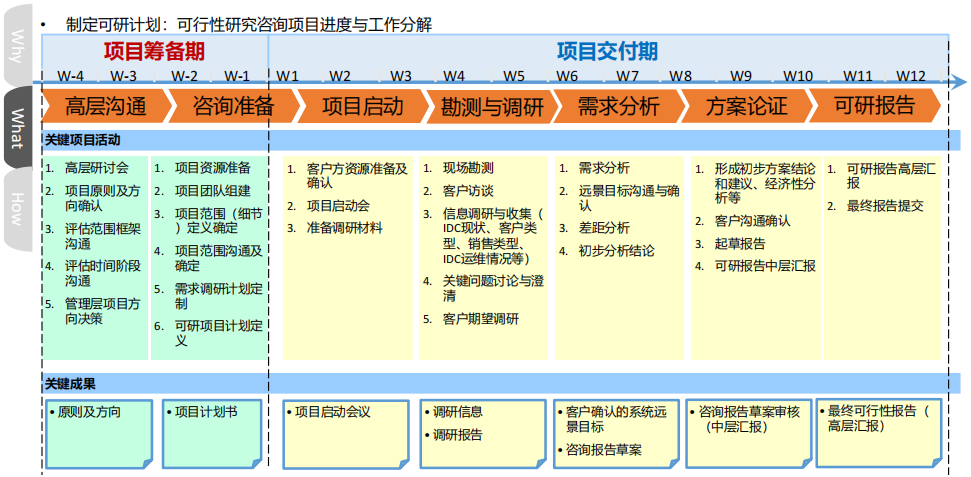This screenshot has width=971, height=477.
Task: Click the 原则及方向 deliverable note
Action: coord(98,434)
